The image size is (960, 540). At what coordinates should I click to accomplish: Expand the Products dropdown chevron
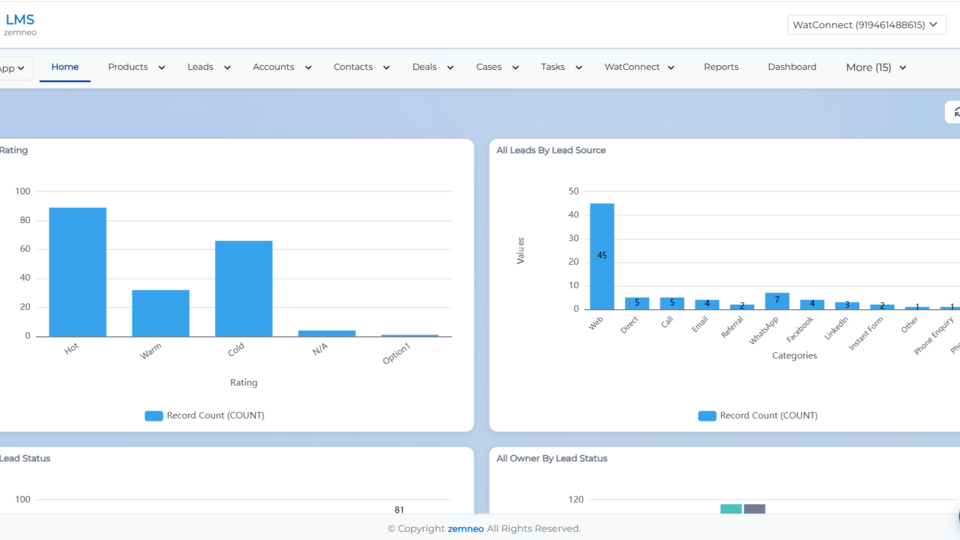[x=162, y=68]
